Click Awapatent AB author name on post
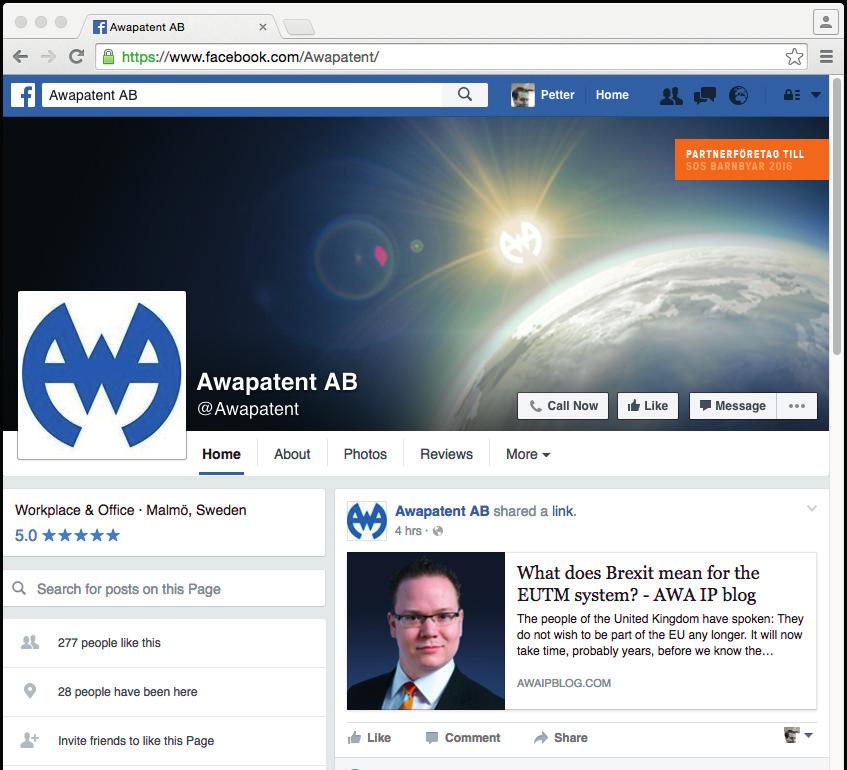Viewport: 847px width, 770px height. 442,511
